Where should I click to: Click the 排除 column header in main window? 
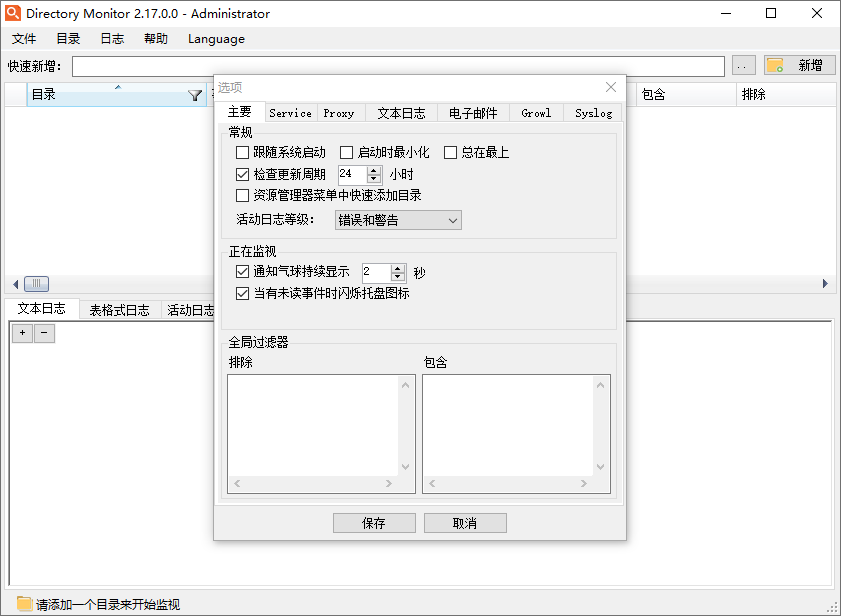[786, 94]
